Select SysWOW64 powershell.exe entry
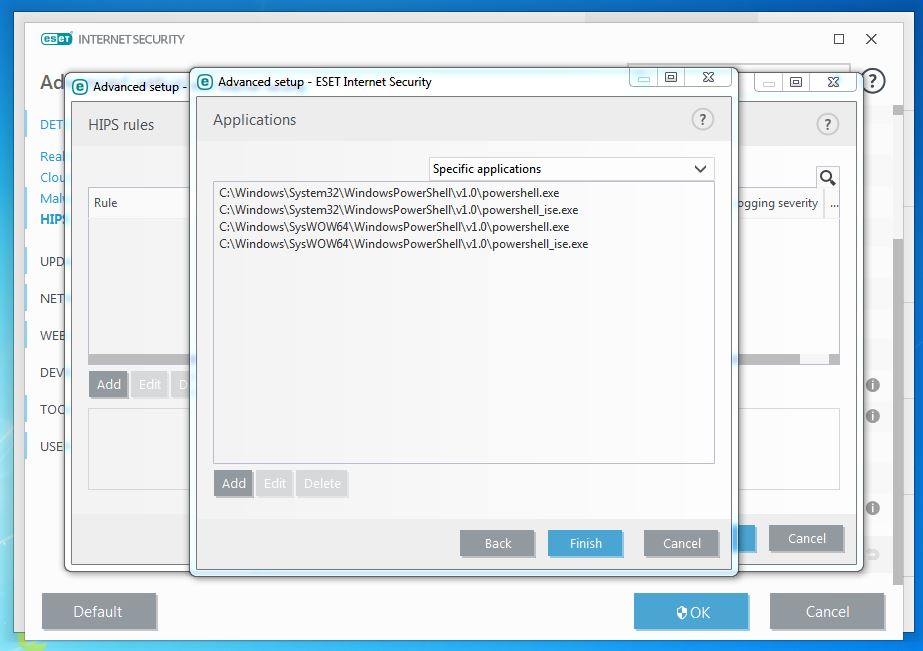Image resolution: width=923 pixels, height=651 pixels. (394, 227)
